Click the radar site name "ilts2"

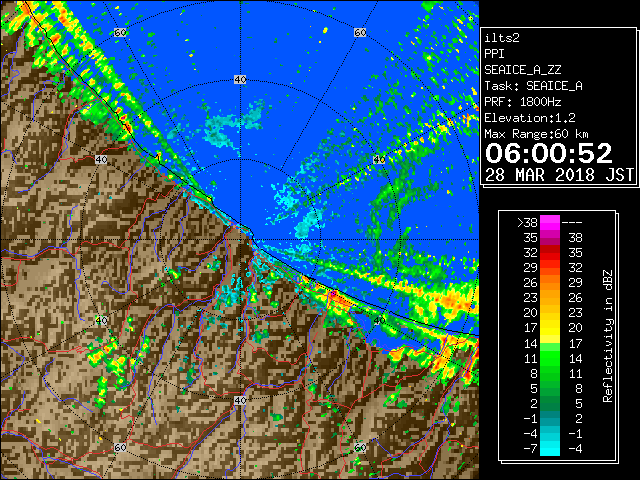tap(502, 38)
